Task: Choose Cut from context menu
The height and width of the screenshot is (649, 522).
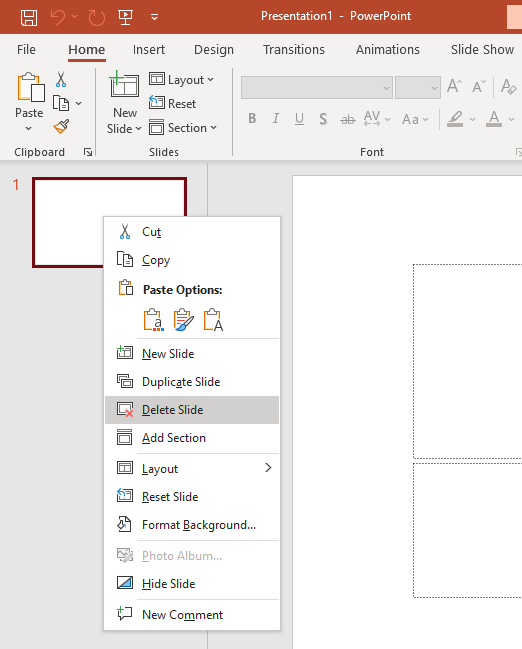Action: coord(192,232)
